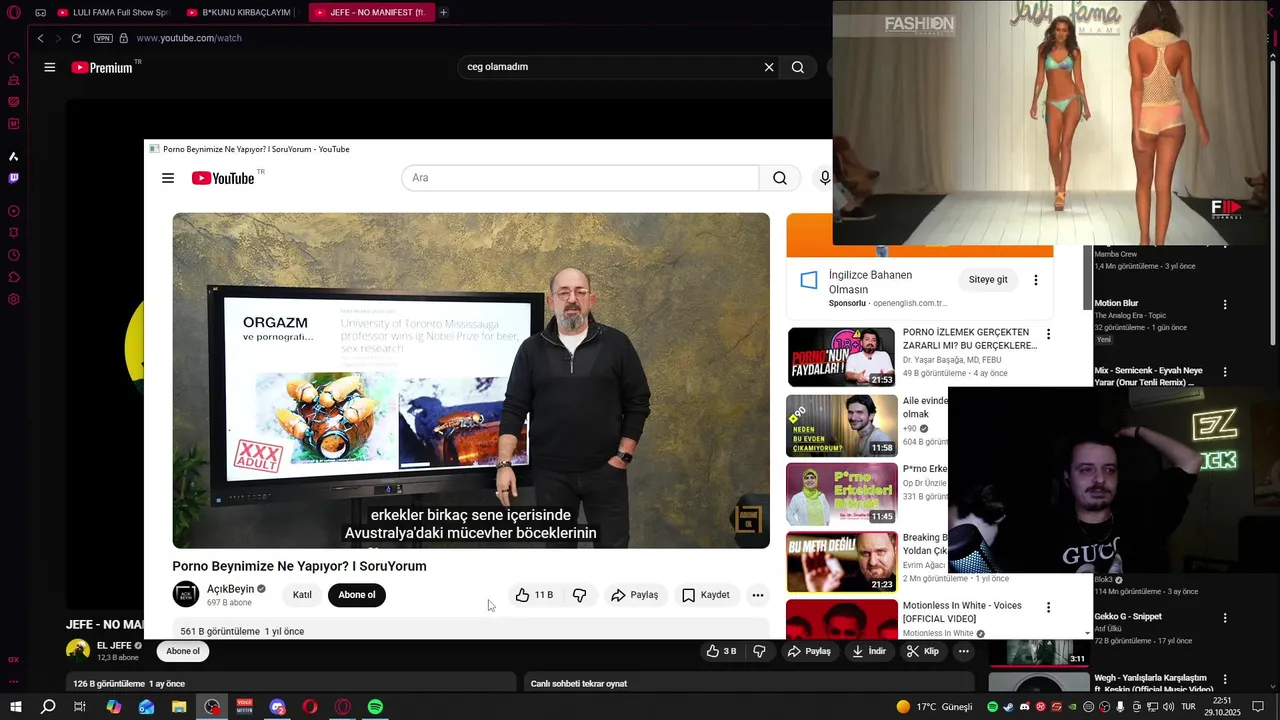
Task: Click the Katıl join button
Action: (x=302, y=595)
